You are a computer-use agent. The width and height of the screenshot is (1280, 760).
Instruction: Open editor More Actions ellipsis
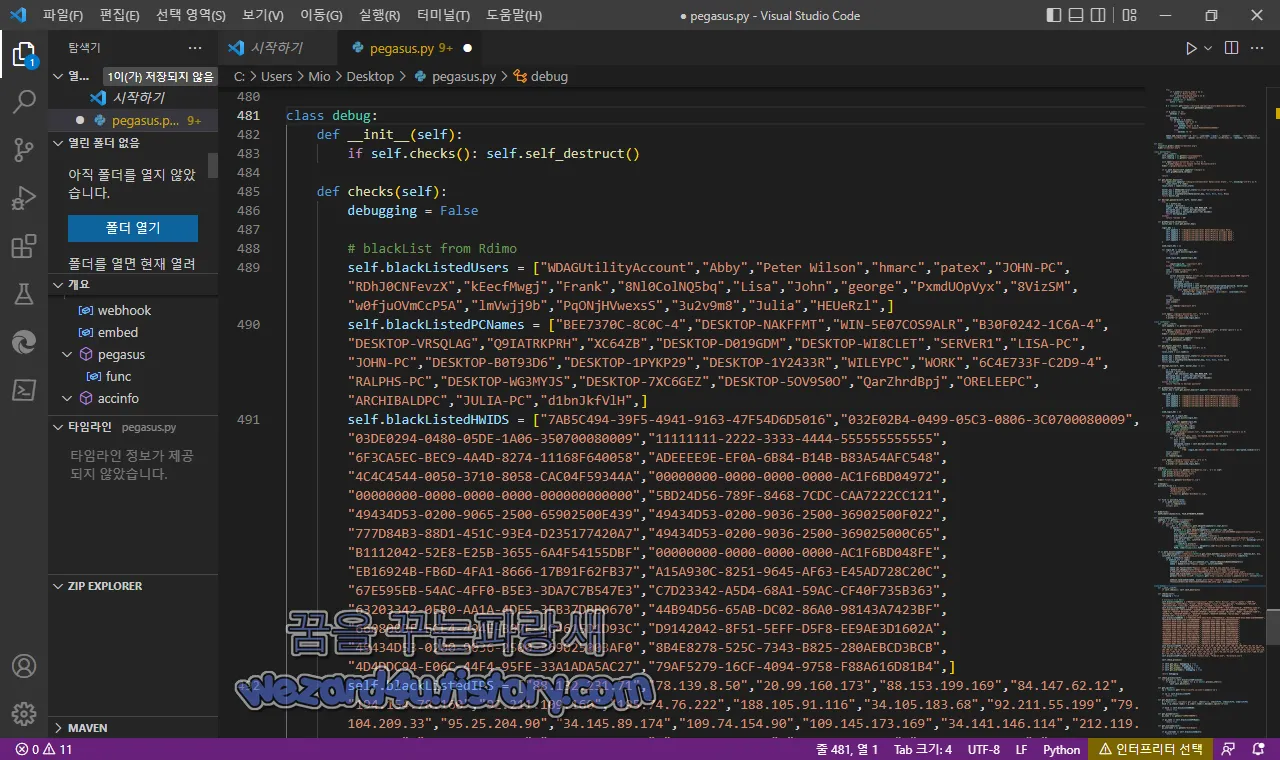(x=1259, y=48)
